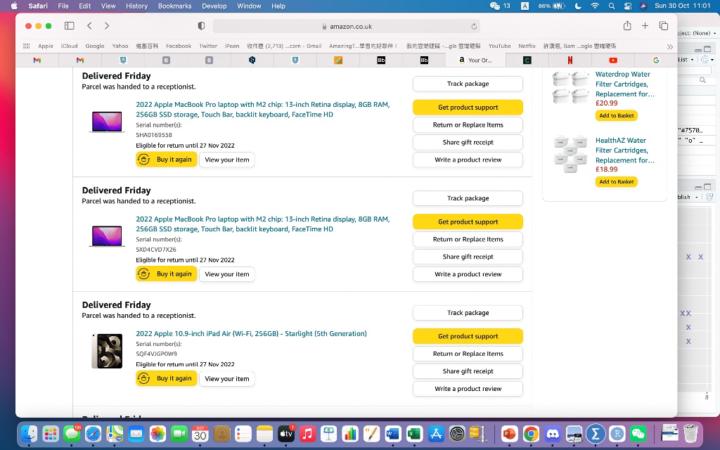
Task: Toggle the Do Not Disturb moon icon
Action: click(578, 6)
